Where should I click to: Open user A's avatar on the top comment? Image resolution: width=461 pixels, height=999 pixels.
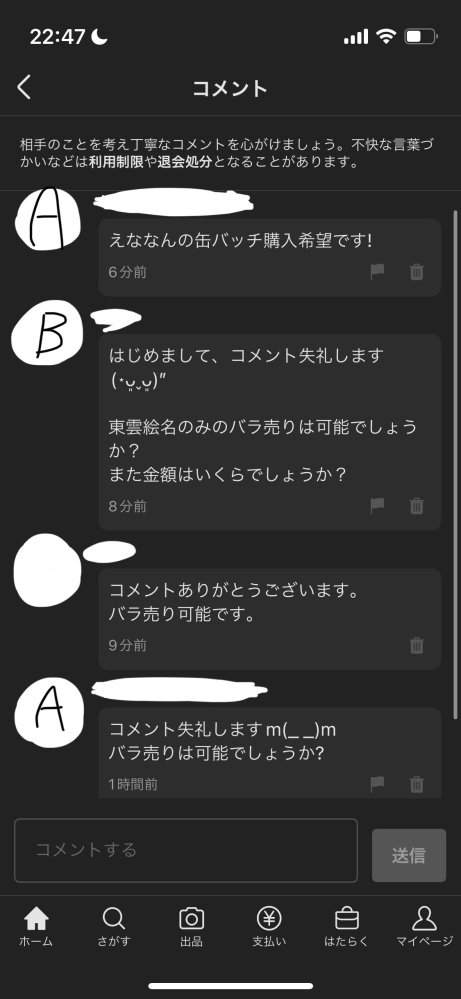48,221
